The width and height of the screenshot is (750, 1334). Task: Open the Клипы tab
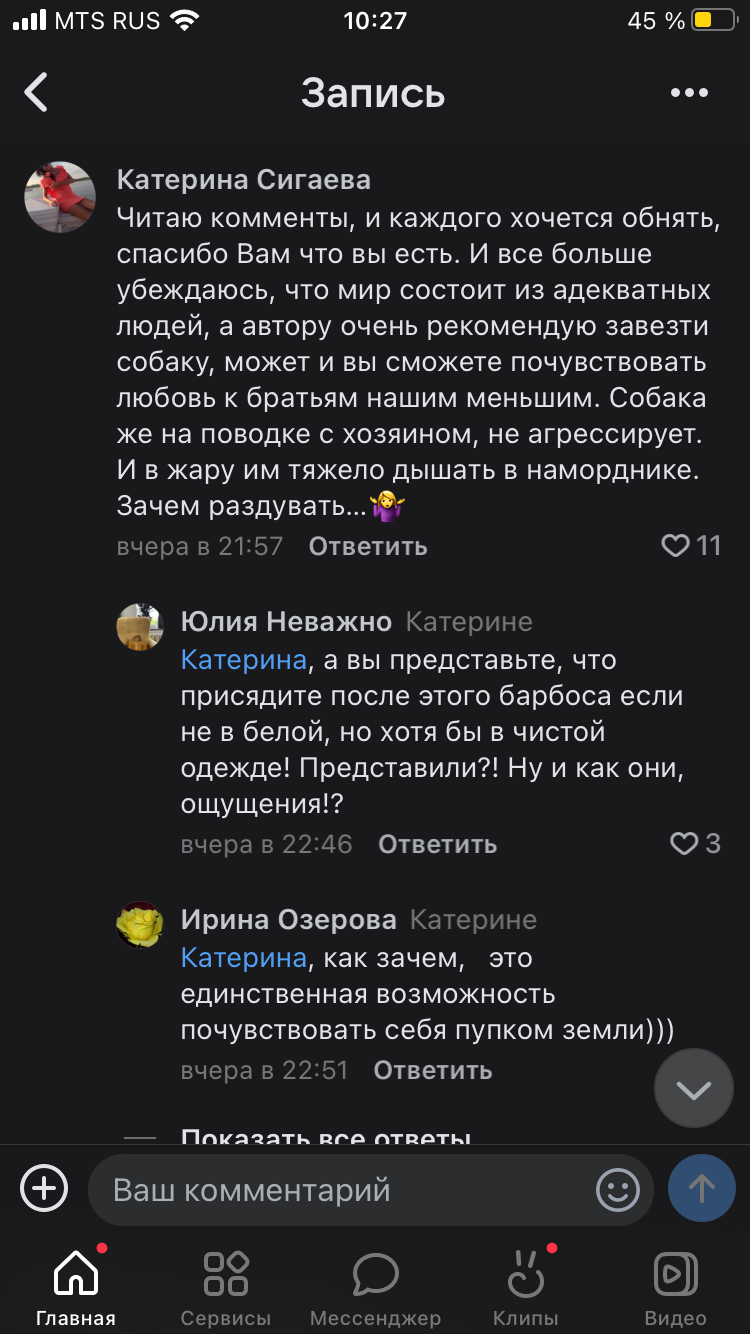[525, 1285]
